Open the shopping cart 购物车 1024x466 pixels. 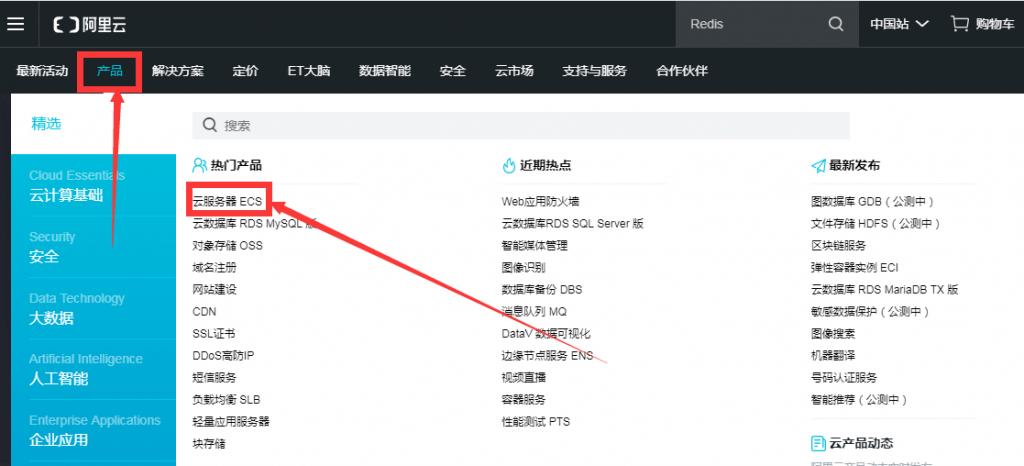click(x=982, y=24)
